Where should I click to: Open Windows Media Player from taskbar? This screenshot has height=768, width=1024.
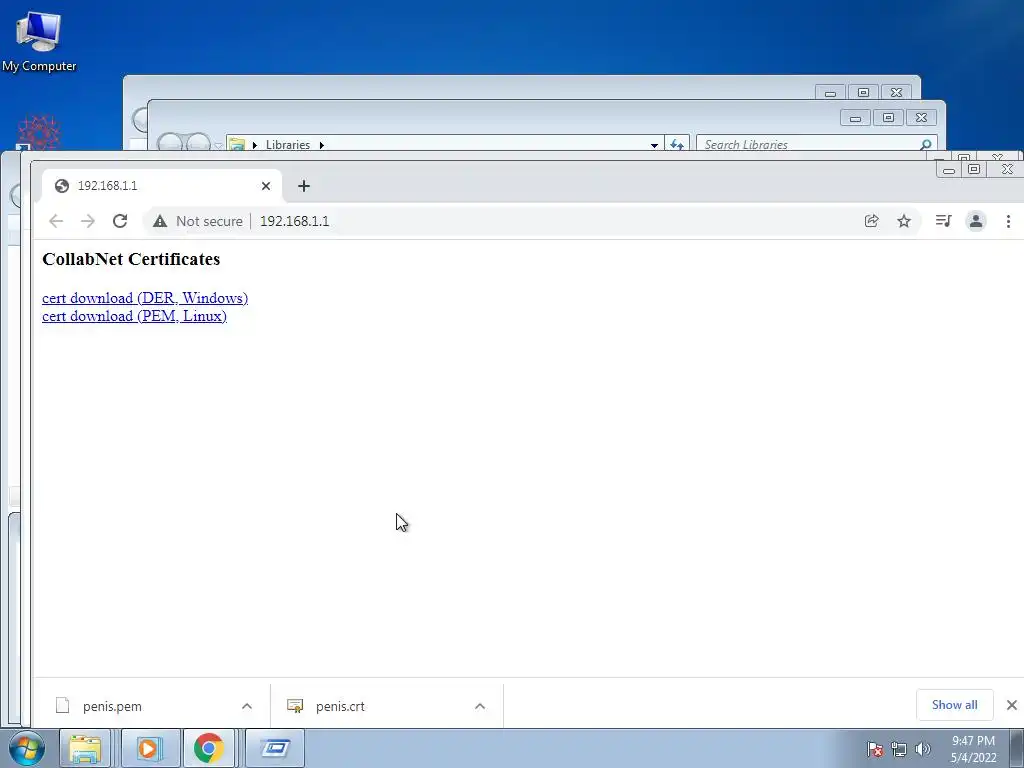click(150, 748)
